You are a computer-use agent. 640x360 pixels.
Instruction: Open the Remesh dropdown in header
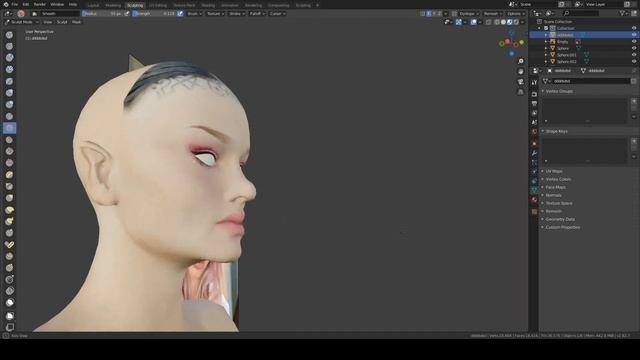click(493, 13)
